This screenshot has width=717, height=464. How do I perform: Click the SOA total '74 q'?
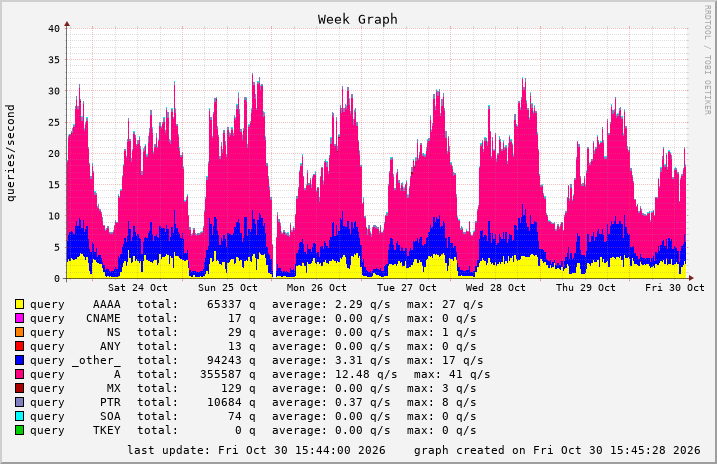242,416
